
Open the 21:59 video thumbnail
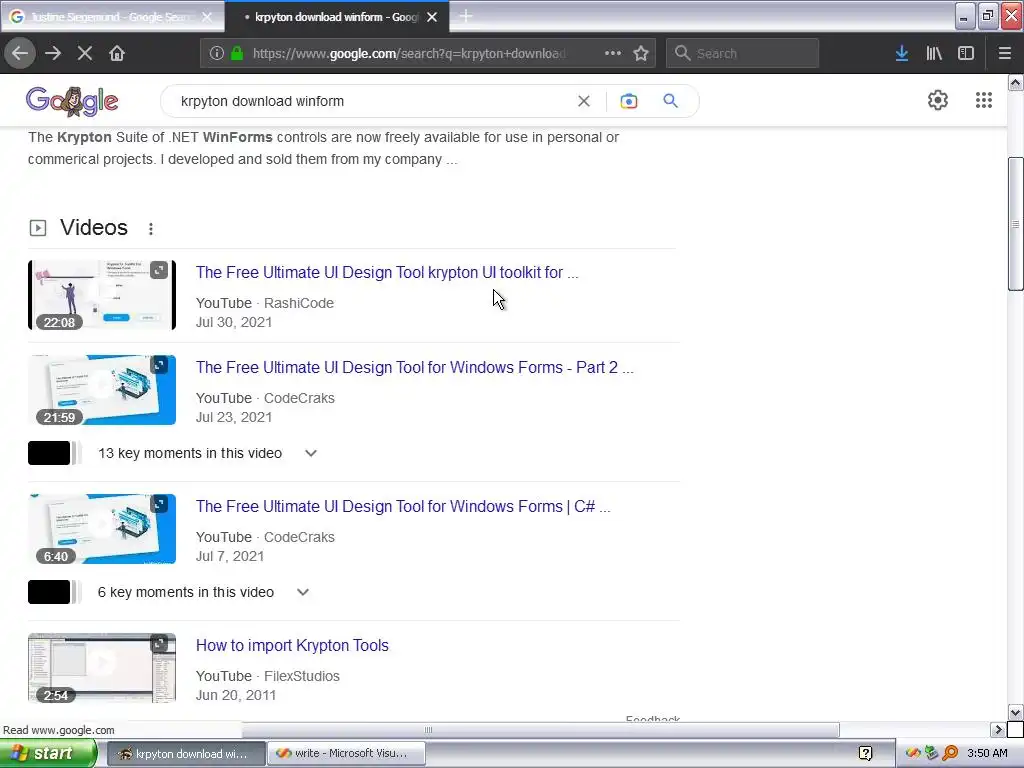[102, 390]
